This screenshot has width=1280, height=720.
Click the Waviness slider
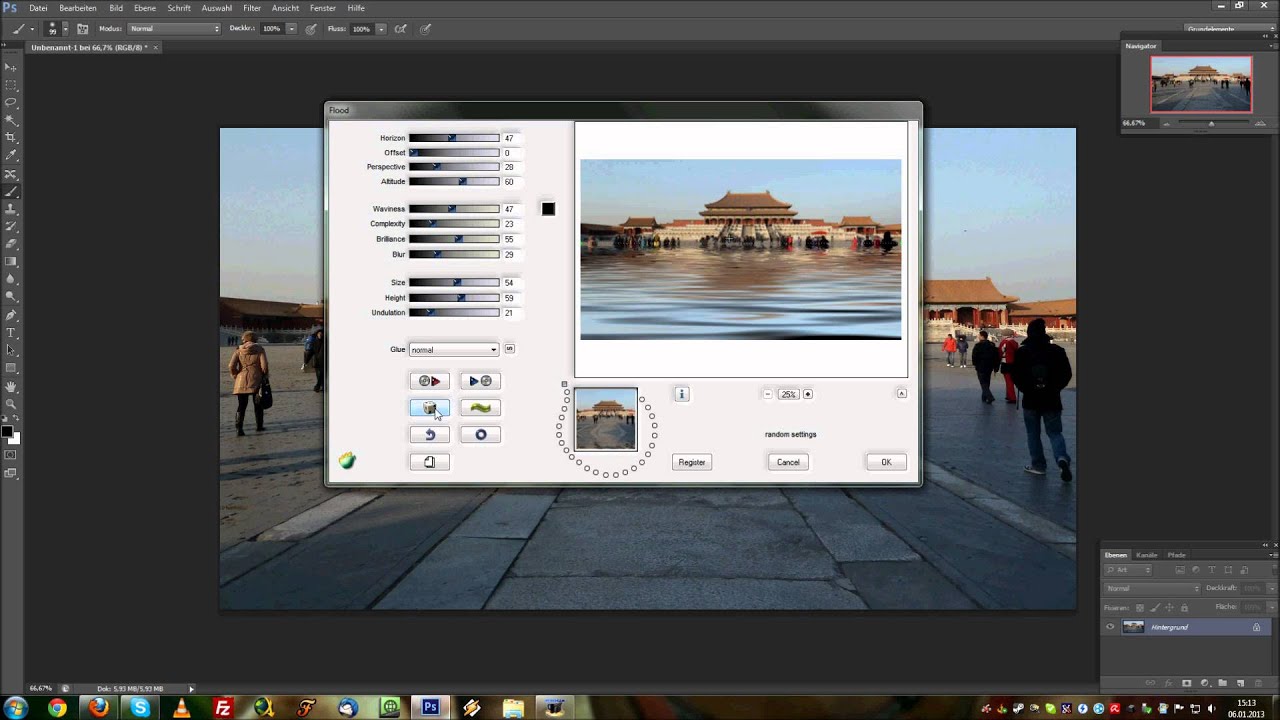454,209
